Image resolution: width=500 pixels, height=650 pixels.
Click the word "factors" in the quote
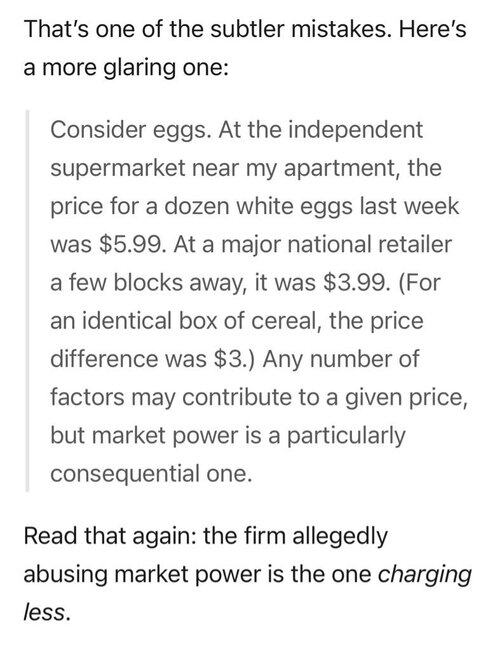click(x=87, y=397)
